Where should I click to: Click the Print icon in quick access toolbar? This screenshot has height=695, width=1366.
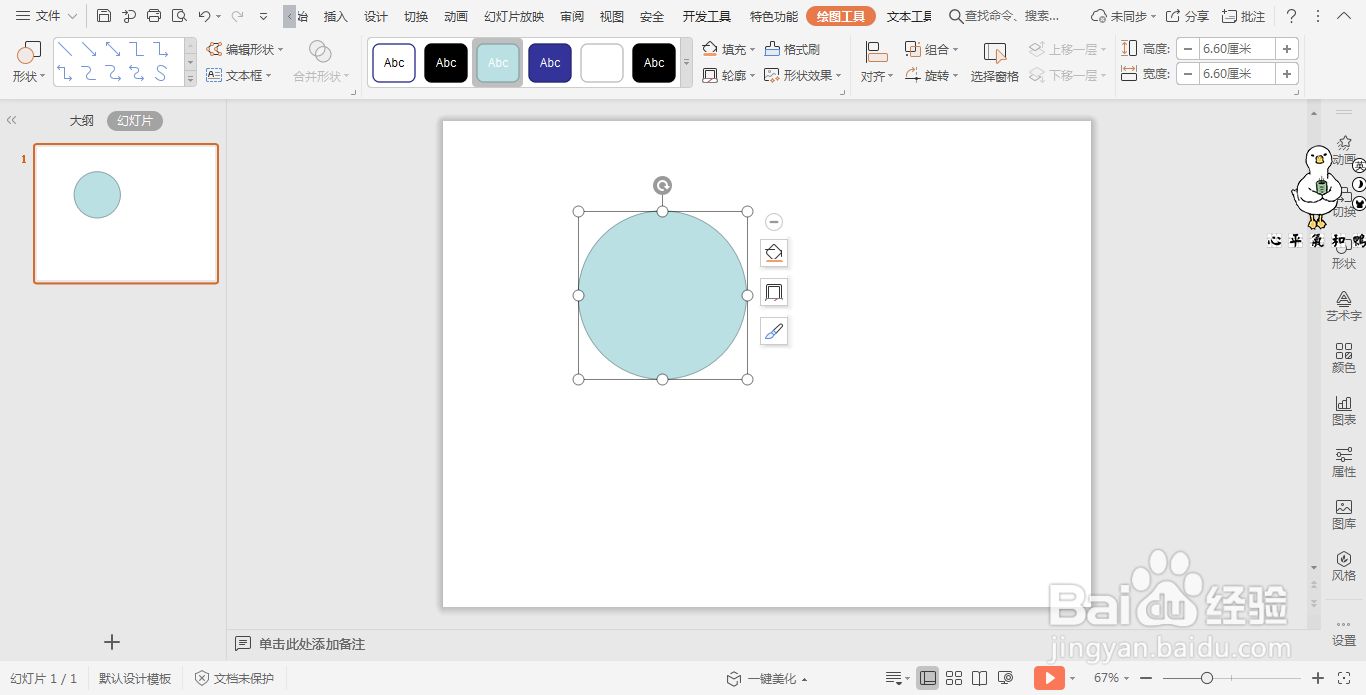point(154,16)
